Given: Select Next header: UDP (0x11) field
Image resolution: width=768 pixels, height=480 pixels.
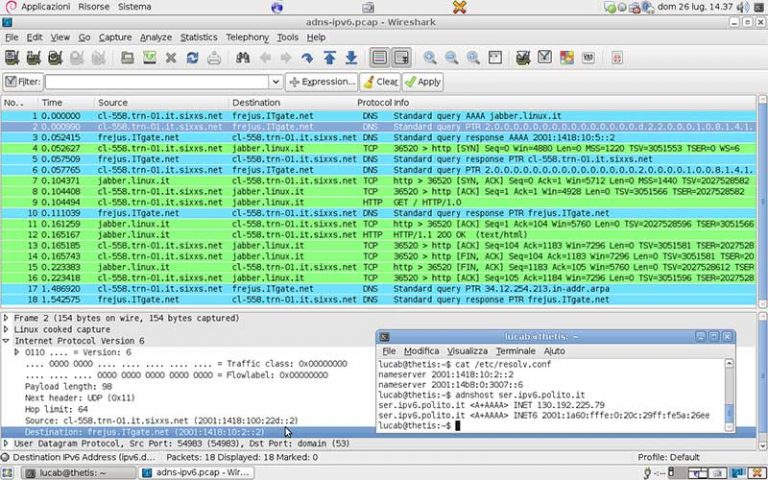Looking at the screenshot, I should click(80, 398).
